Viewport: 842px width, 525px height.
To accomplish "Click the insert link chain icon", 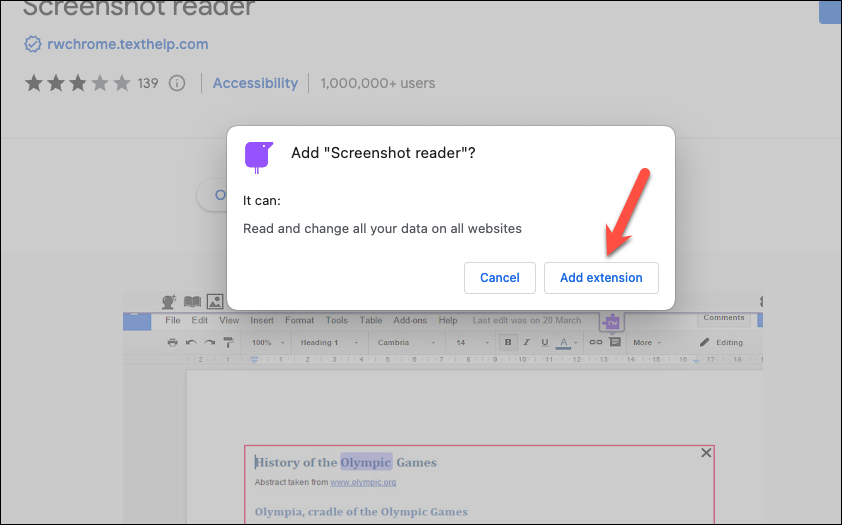I will pos(596,342).
